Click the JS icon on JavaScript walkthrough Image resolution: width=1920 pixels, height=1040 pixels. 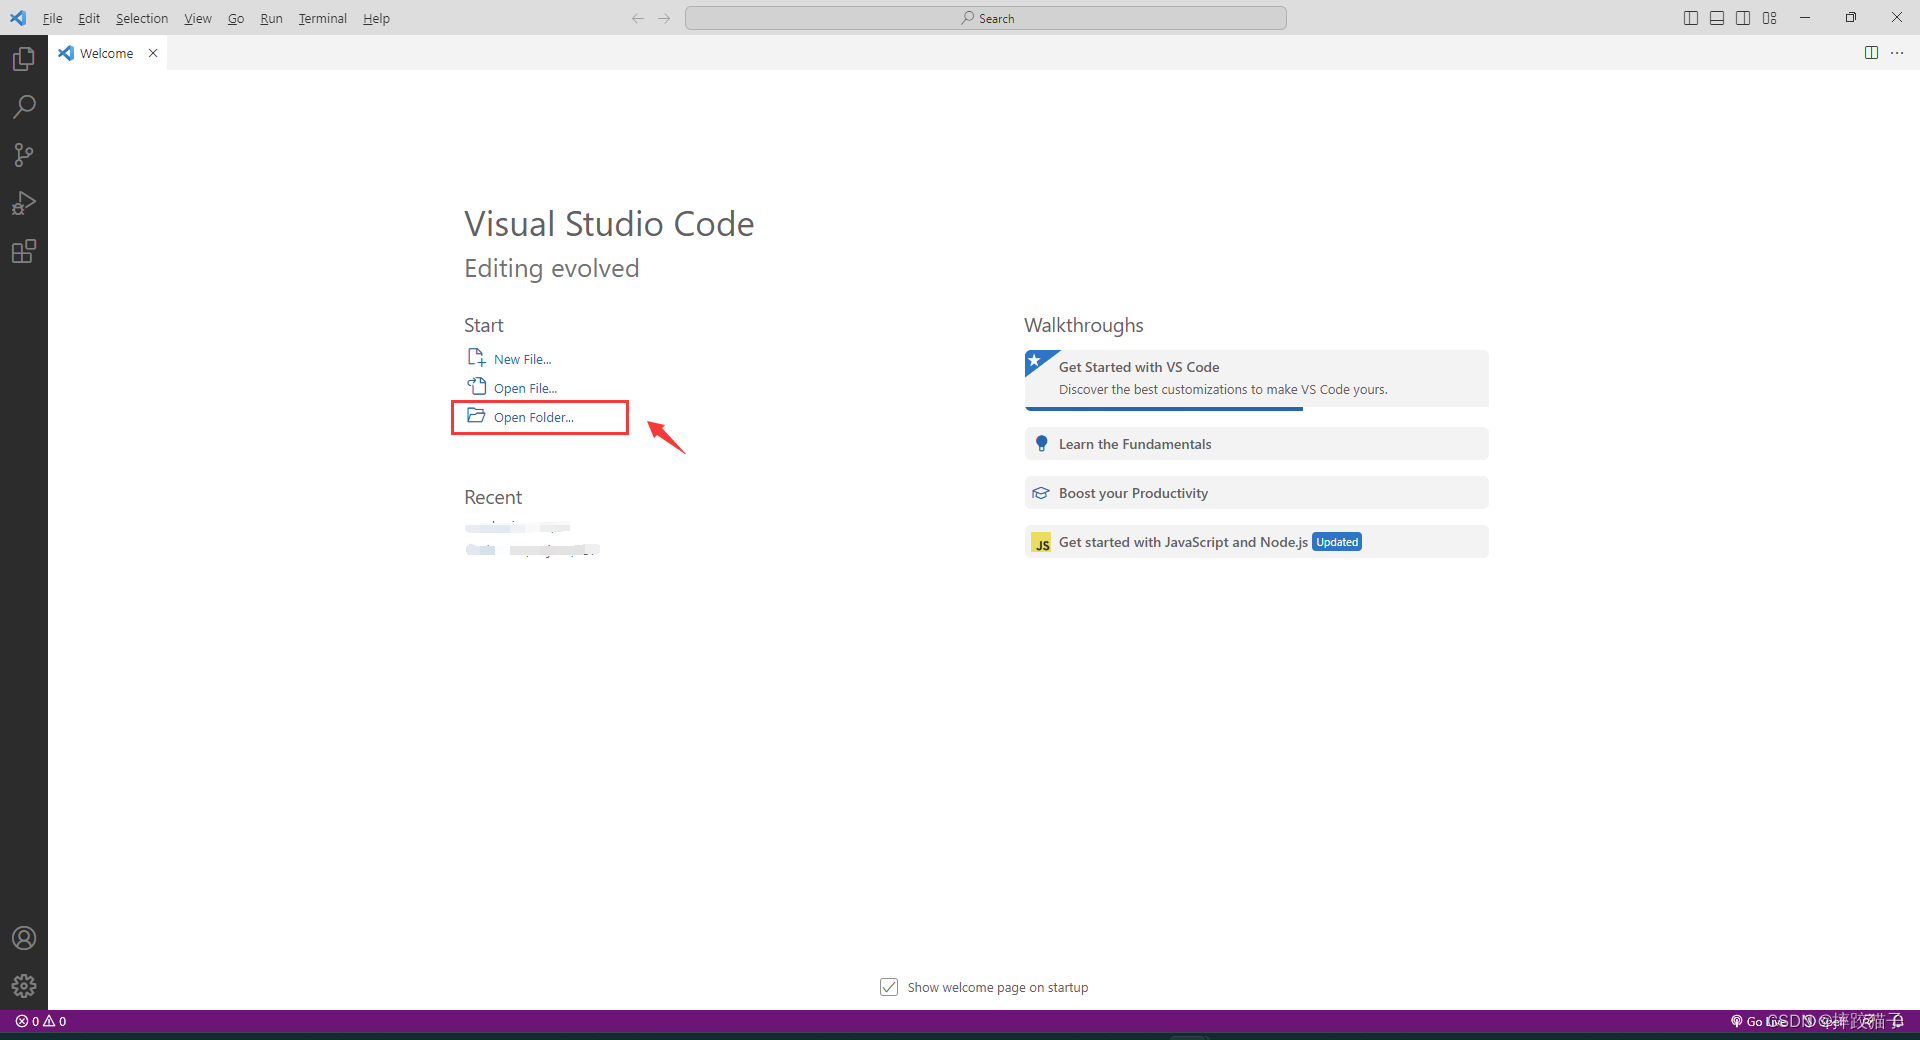click(1041, 543)
